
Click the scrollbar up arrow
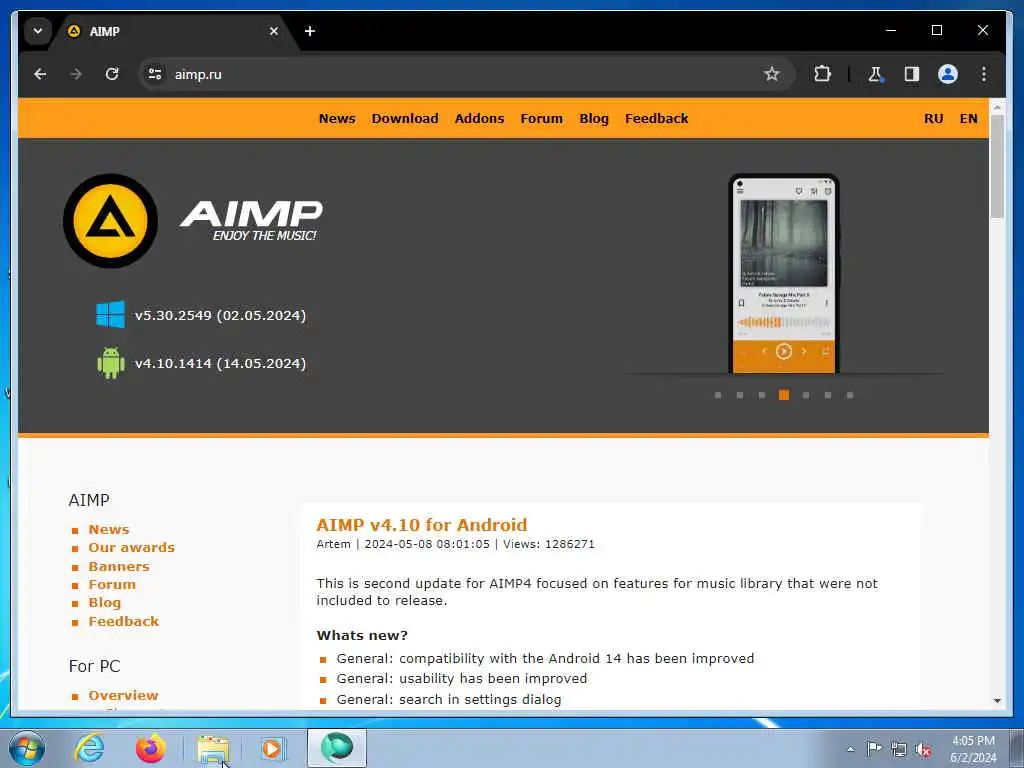997,106
